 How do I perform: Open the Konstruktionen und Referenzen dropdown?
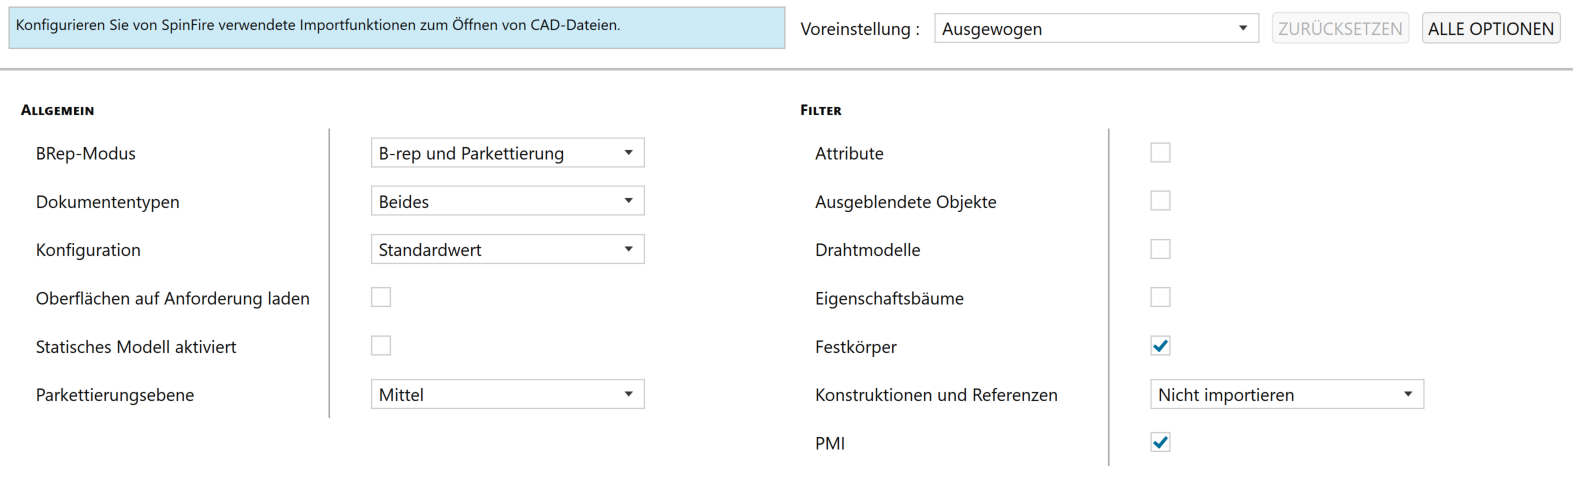pyautogui.click(x=1286, y=394)
